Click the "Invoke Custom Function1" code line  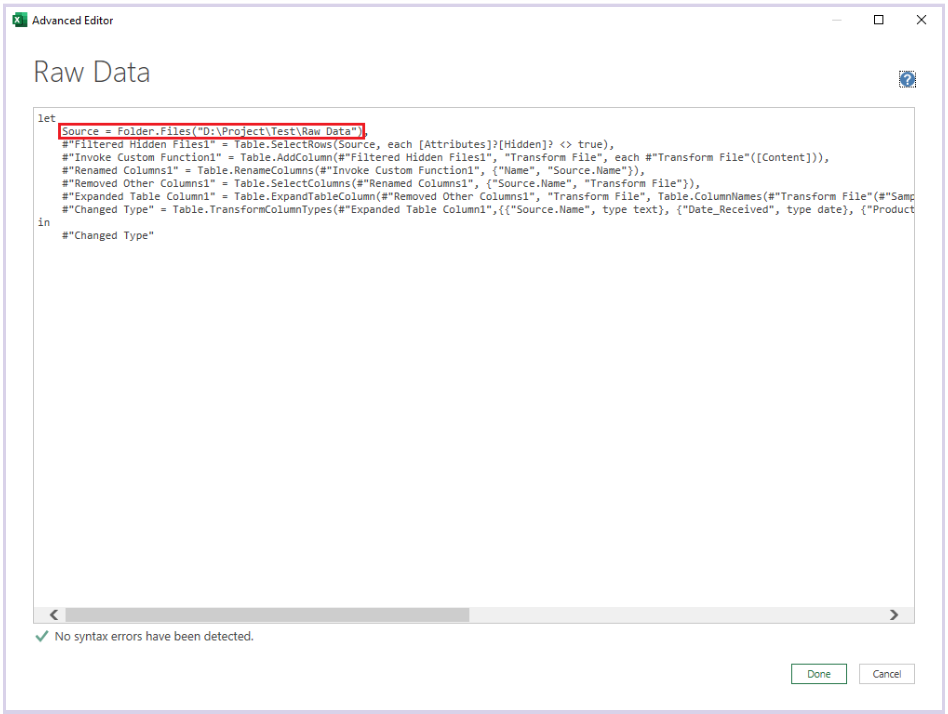click(446, 158)
